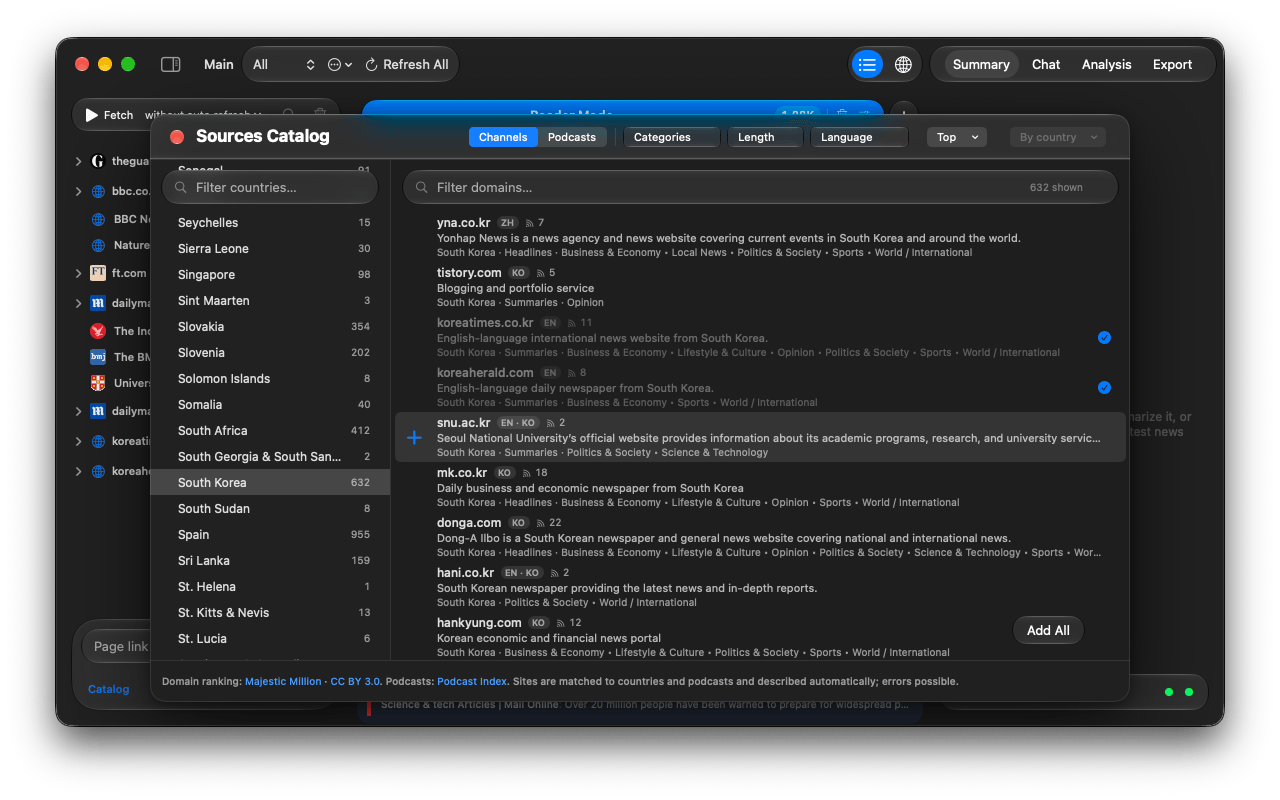Click the Fetch play icon
This screenshot has width=1280, height=800.
click(x=91, y=115)
